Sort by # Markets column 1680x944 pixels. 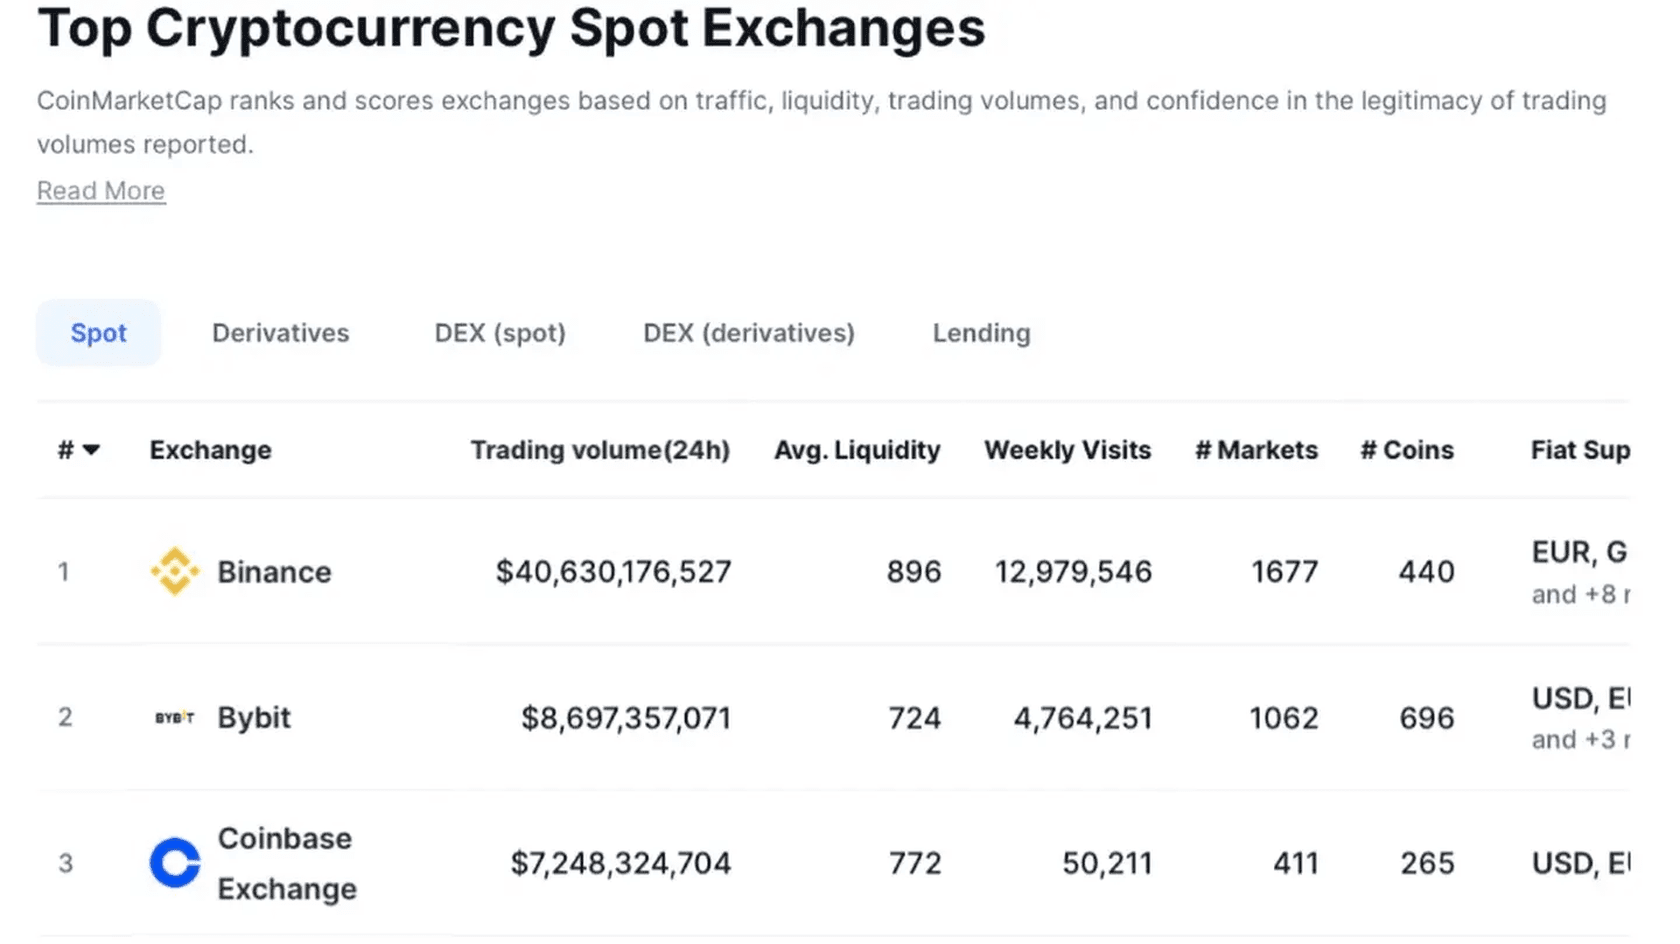(x=1255, y=450)
